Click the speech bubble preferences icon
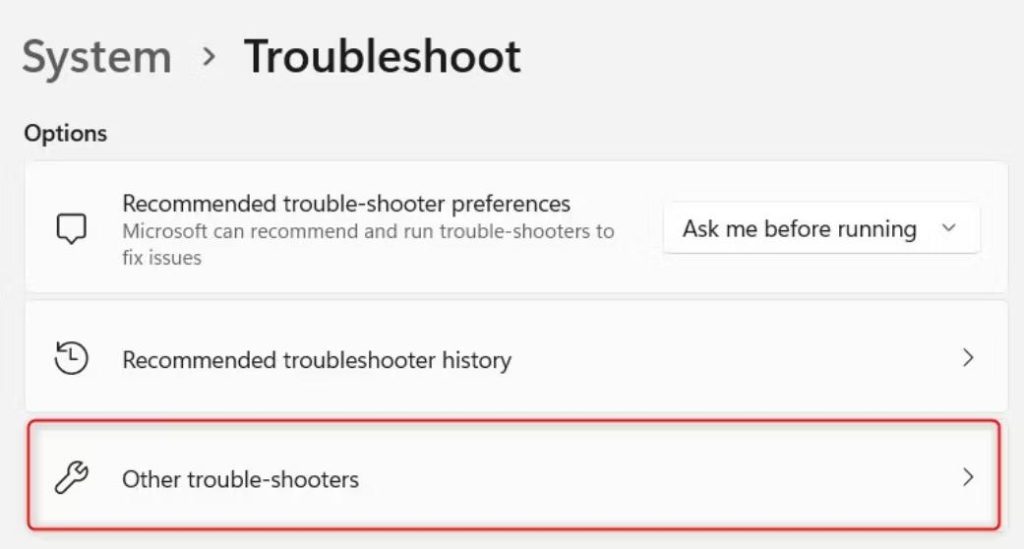 pos(71,229)
